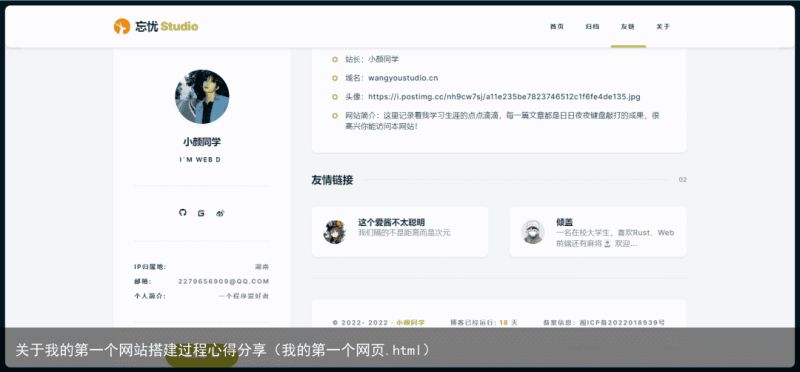The width and height of the screenshot is (800, 372).
Task: Click the domain wangyoustudio.cn text
Action: [403, 78]
